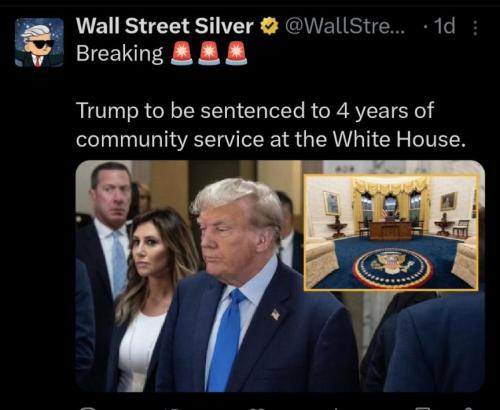Viewport: 500px width, 410px height.
Task: Click the gold verified checkmark badge
Action: pyautogui.click(x=269, y=26)
